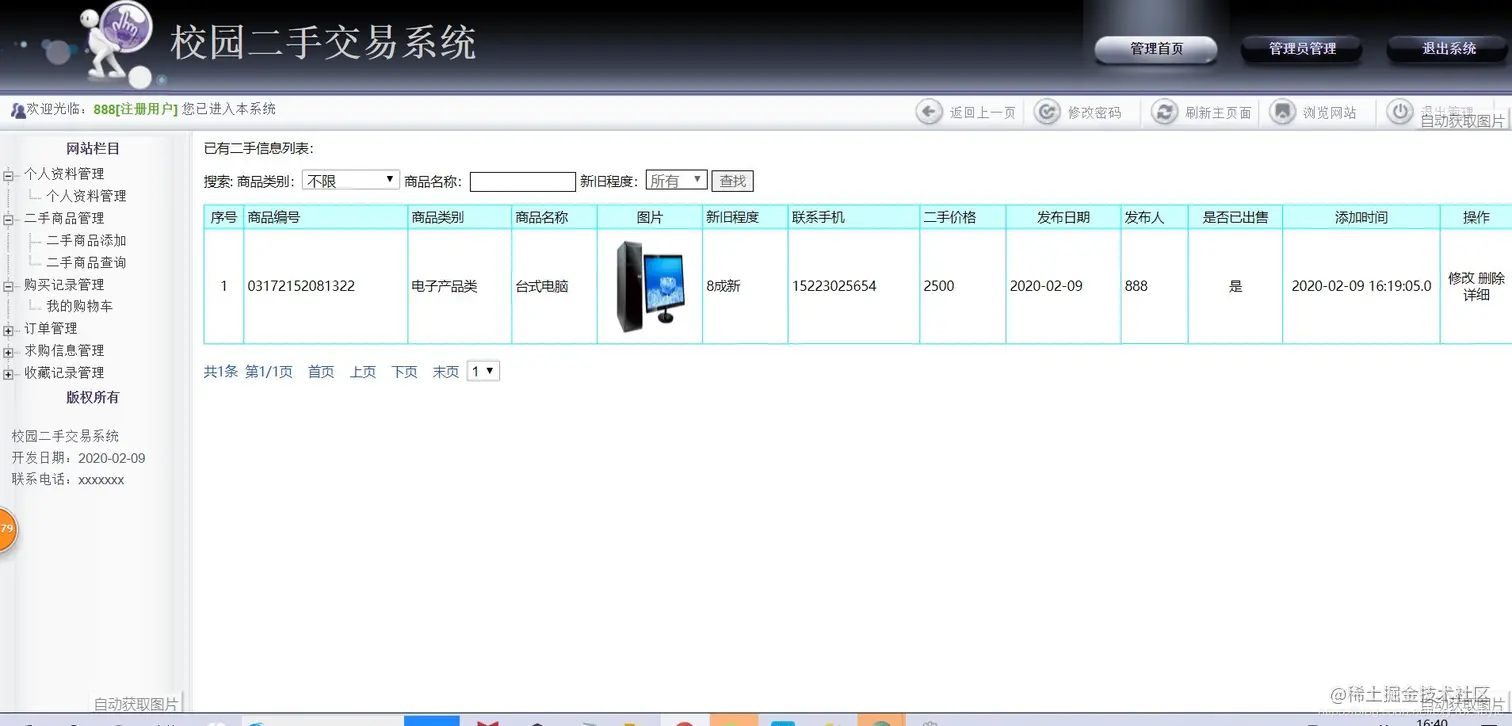Click the phone number 15223025654

(x=834, y=286)
